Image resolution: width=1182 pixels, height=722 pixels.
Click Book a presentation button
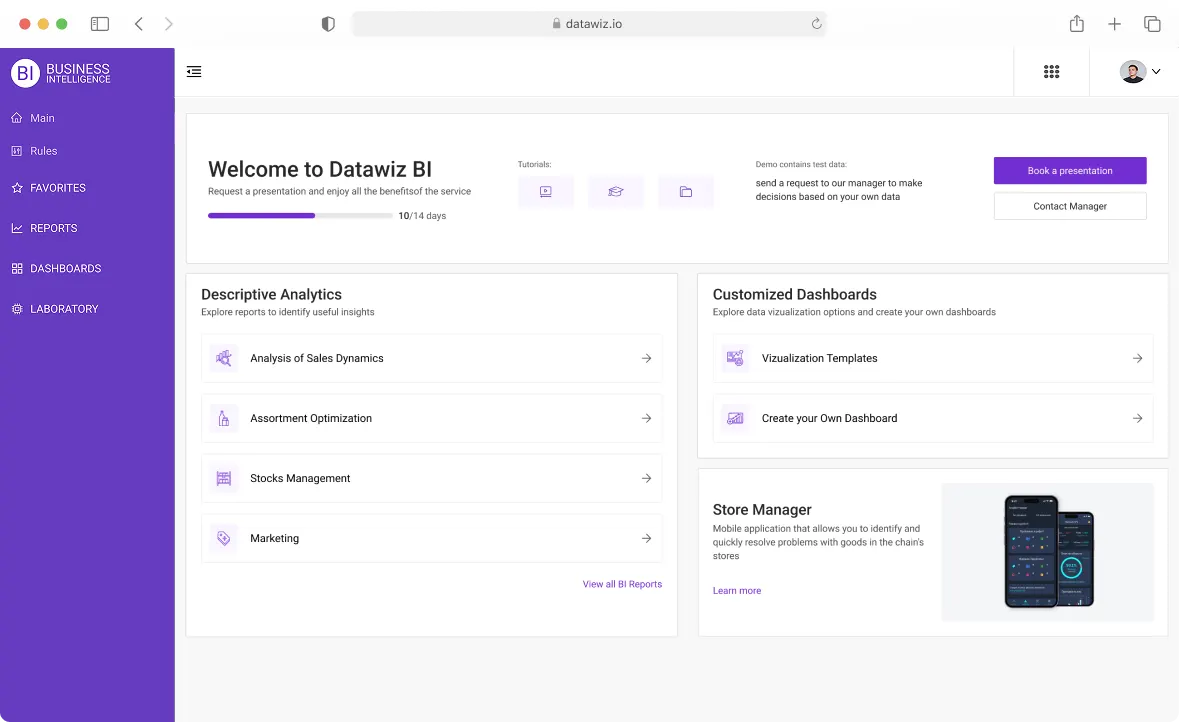point(1070,170)
